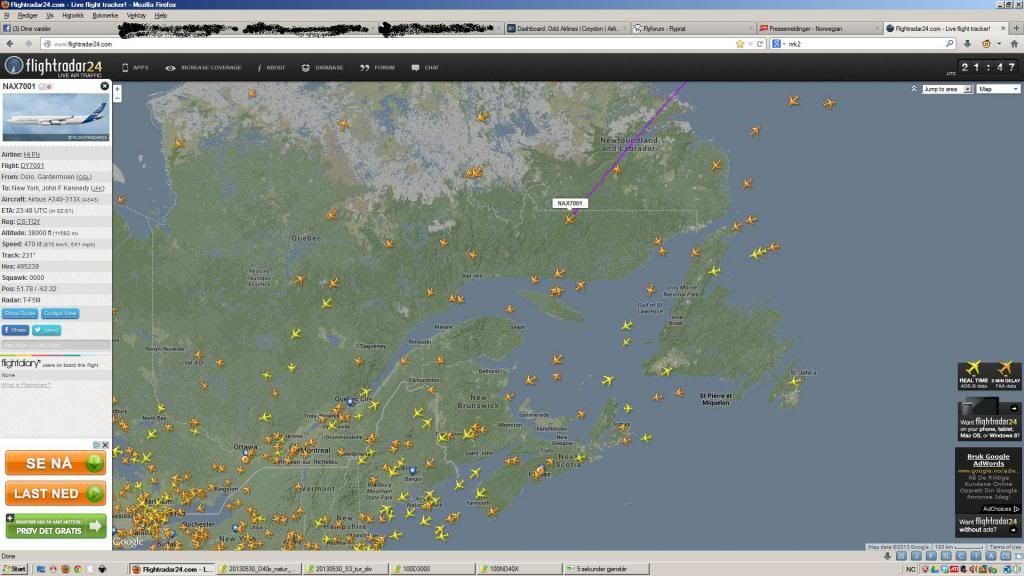1024x576 pixels.
Task: Close the left sidebar advertisement
Action: pyautogui.click(x=105, y=445)
